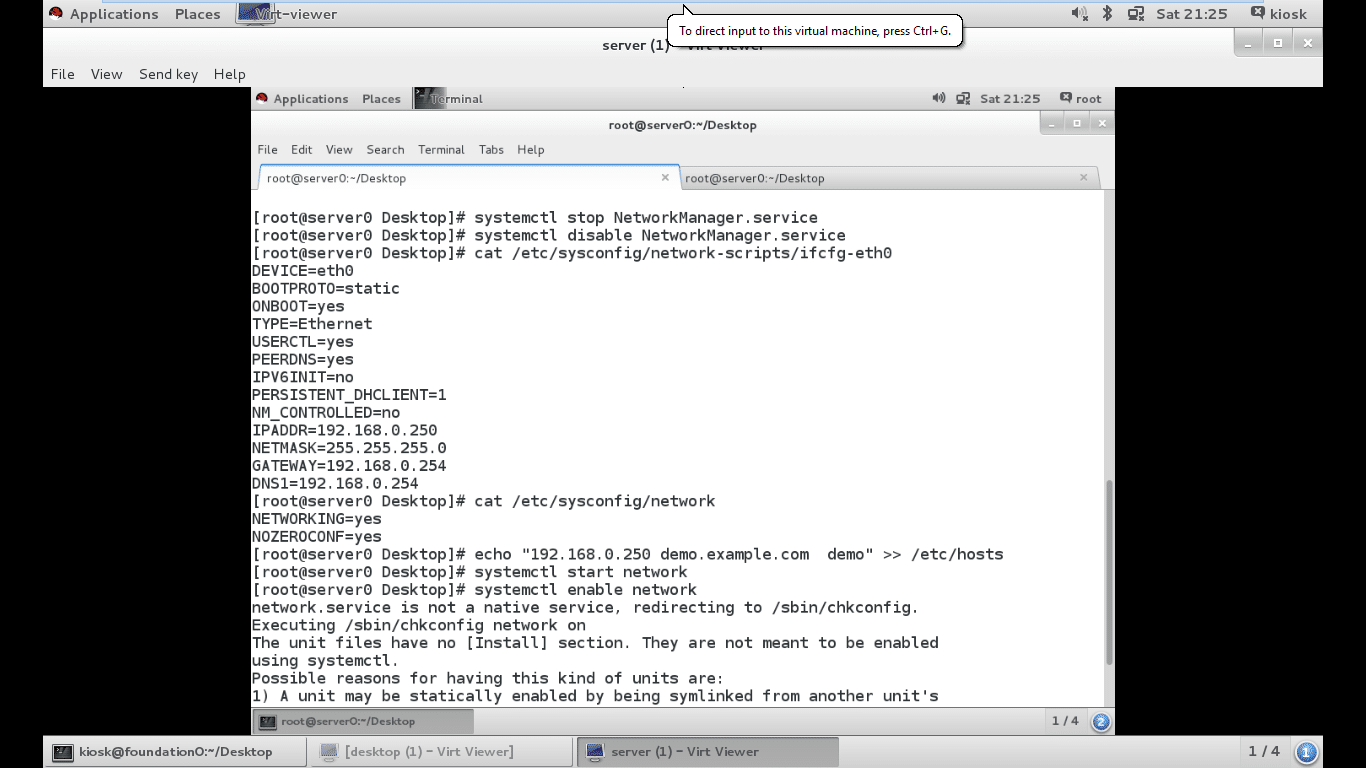This screenshot has height=768, width=1366.
Task: Click the host workspace switcher showing 1 / 4
Action: (x=1264, y=751)
